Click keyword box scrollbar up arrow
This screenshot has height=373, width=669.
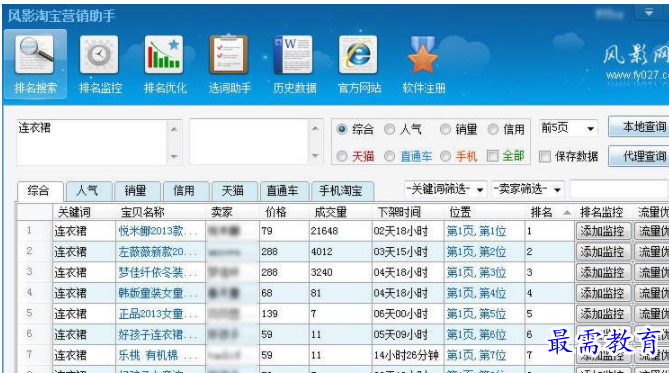pos(174,128)
